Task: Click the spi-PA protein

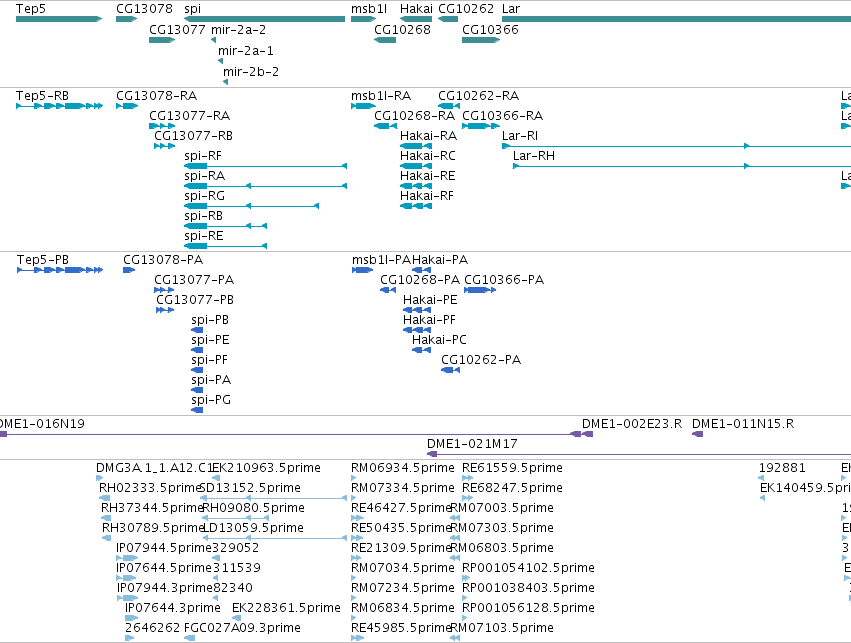Action: click(197, 390)
